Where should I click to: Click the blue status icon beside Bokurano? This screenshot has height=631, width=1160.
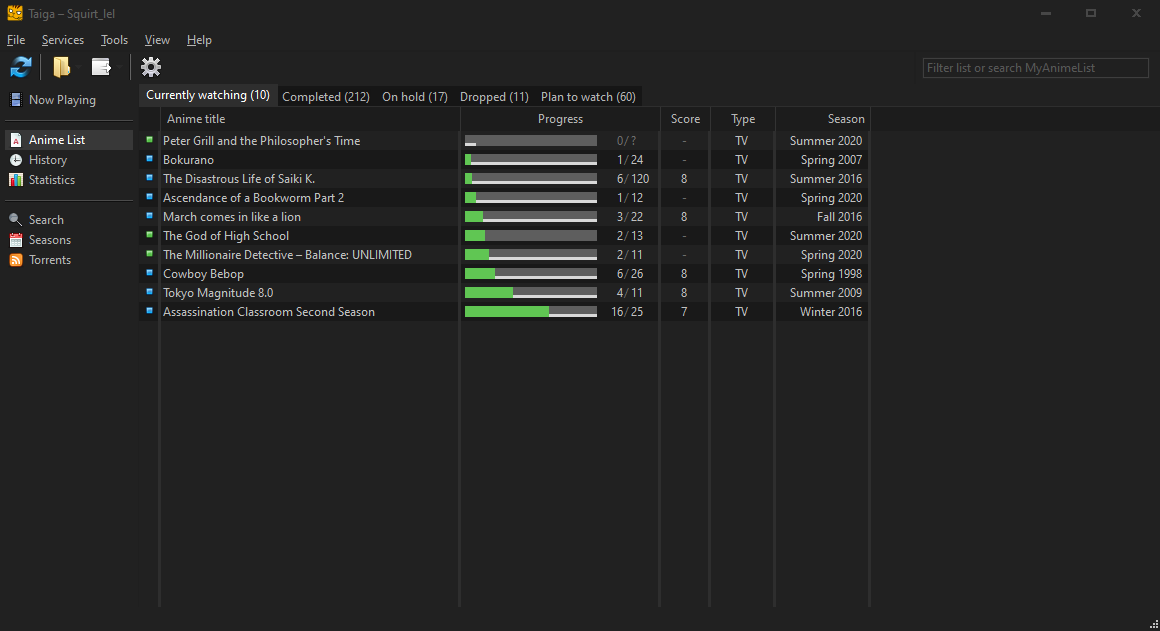point(149,159)
